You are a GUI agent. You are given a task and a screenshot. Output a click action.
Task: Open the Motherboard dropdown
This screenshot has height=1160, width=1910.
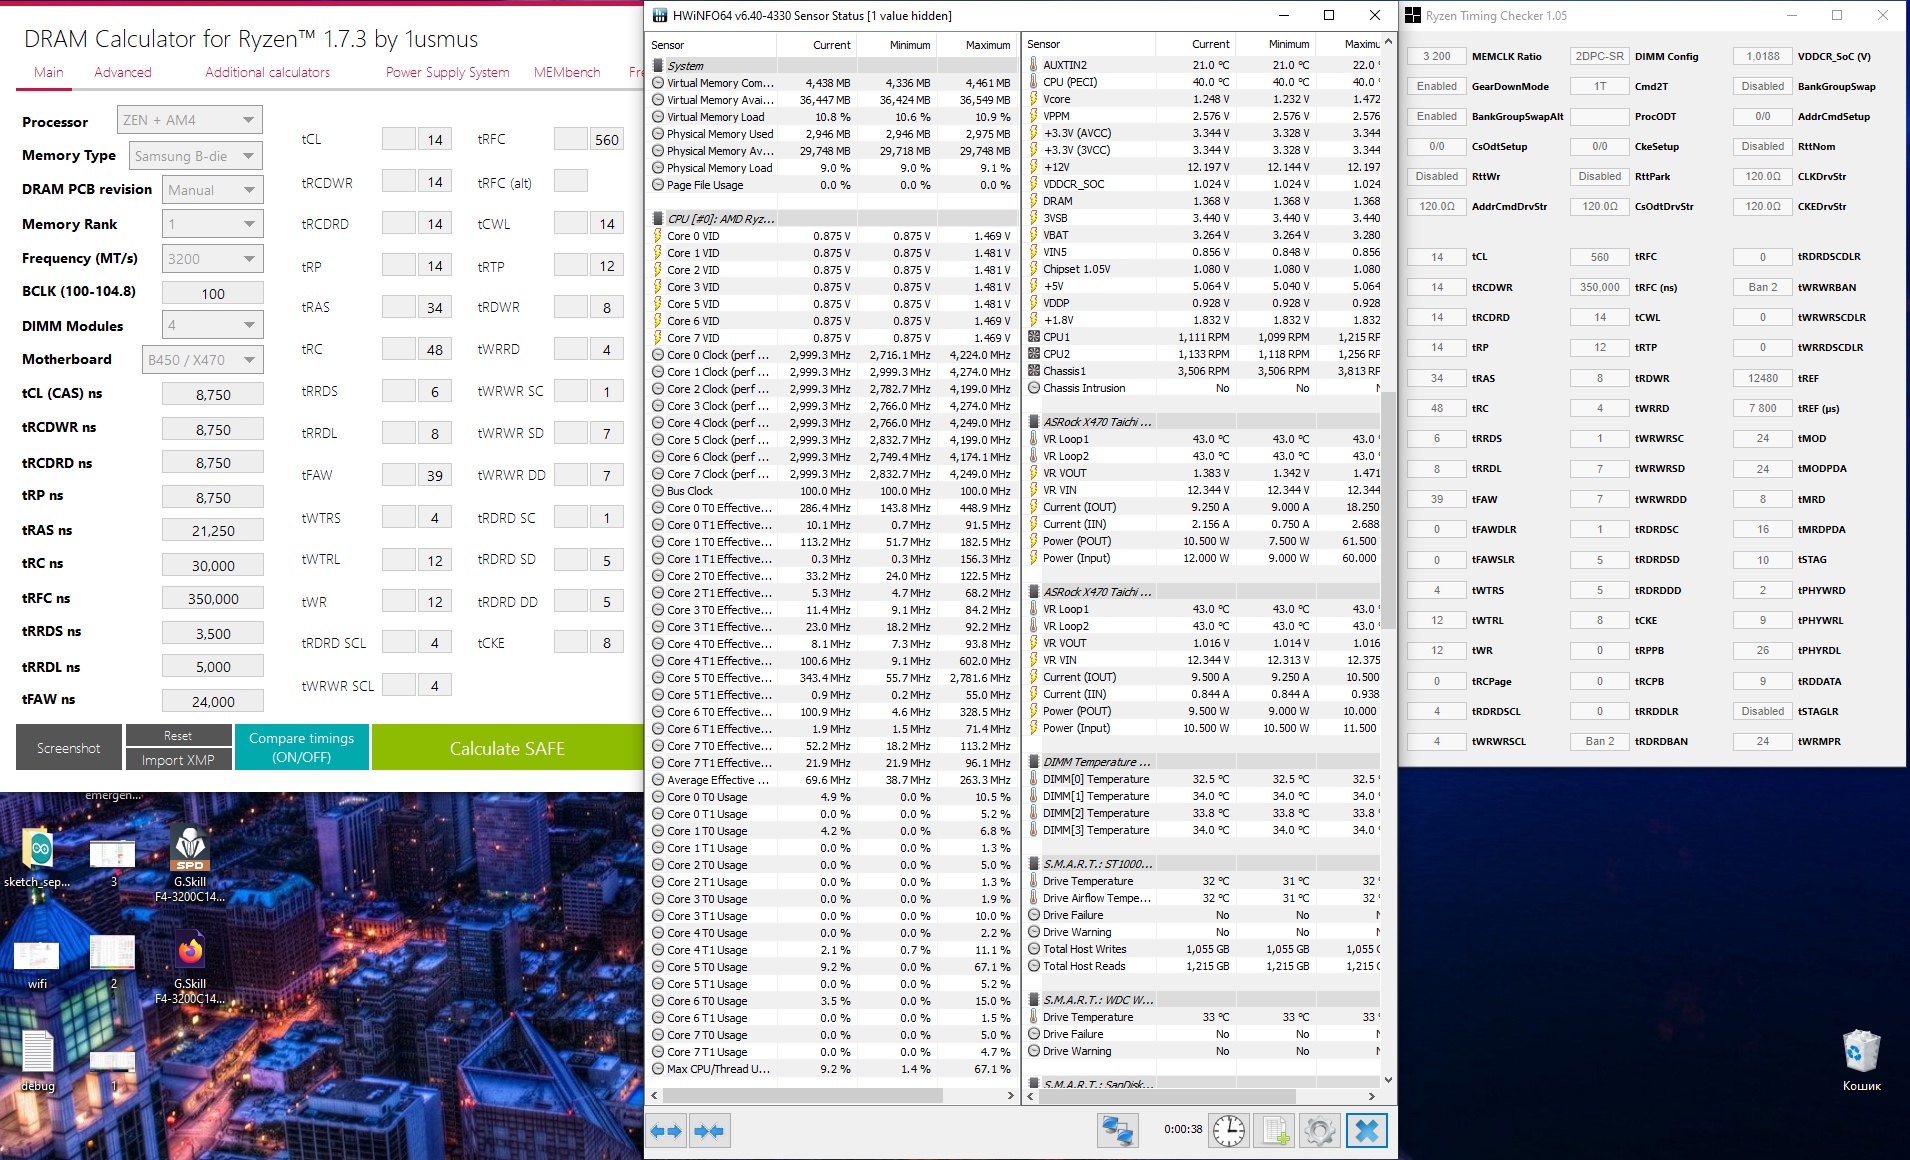[x=202, y=360]
